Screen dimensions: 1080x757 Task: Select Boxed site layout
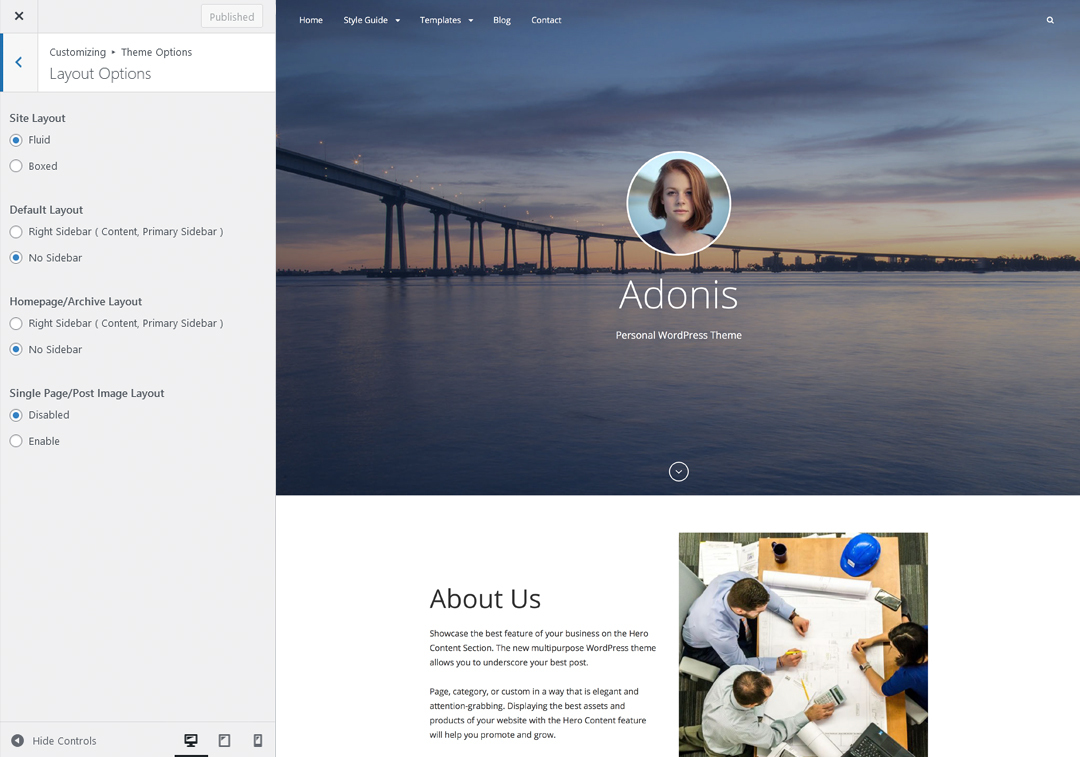[x=16, y=166]
